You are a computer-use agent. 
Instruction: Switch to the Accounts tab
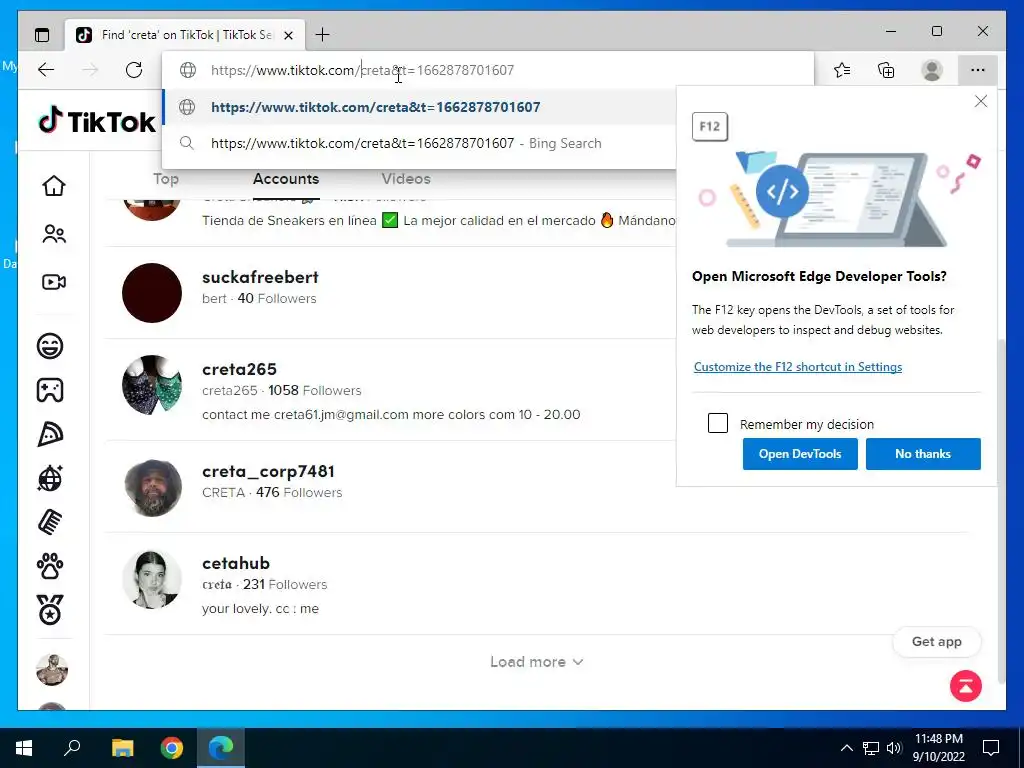286,179
